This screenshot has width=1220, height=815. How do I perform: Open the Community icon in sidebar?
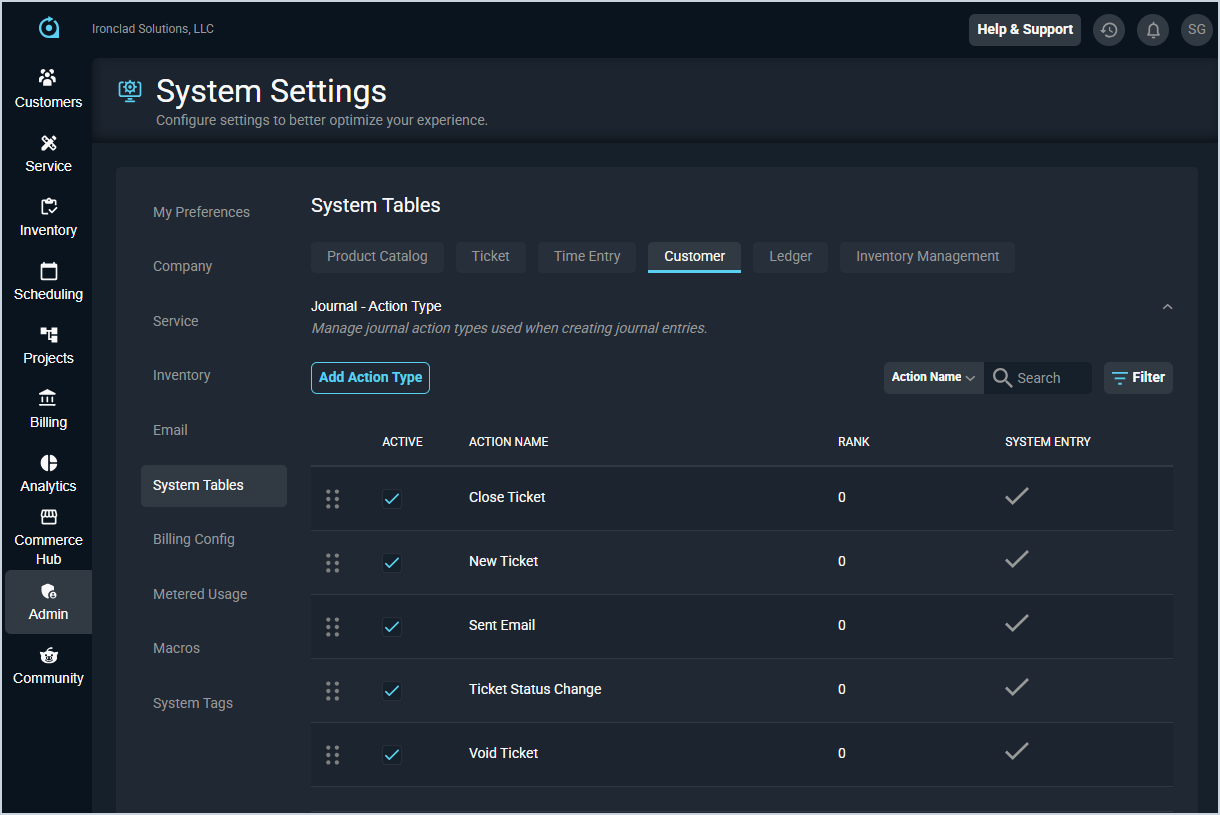click(x=48, y=656)
